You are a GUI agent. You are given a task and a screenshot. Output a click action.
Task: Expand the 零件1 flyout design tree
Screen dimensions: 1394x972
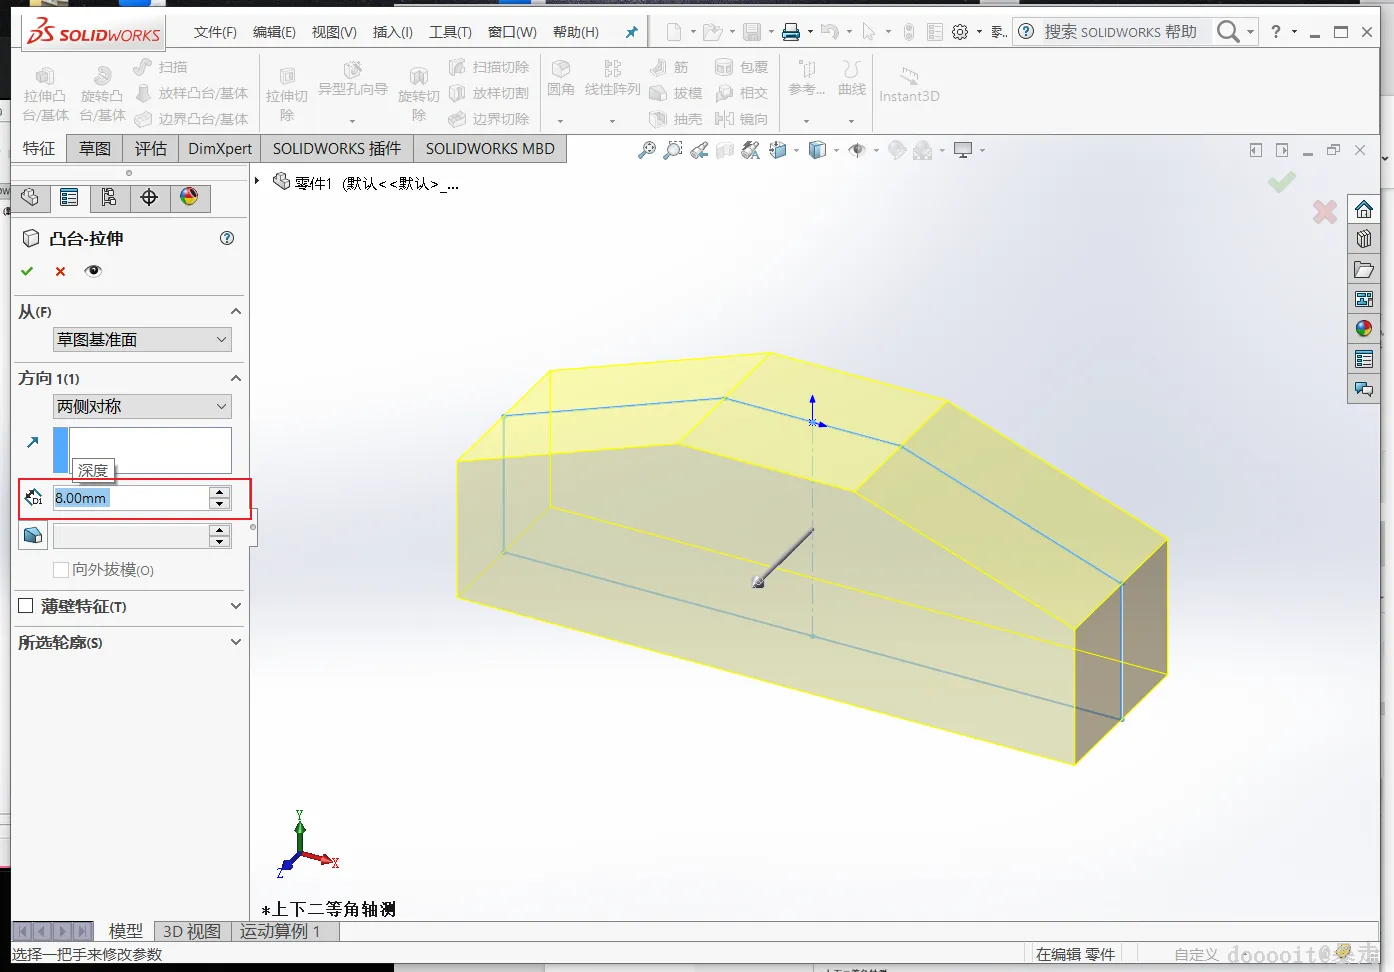(257, 181)
